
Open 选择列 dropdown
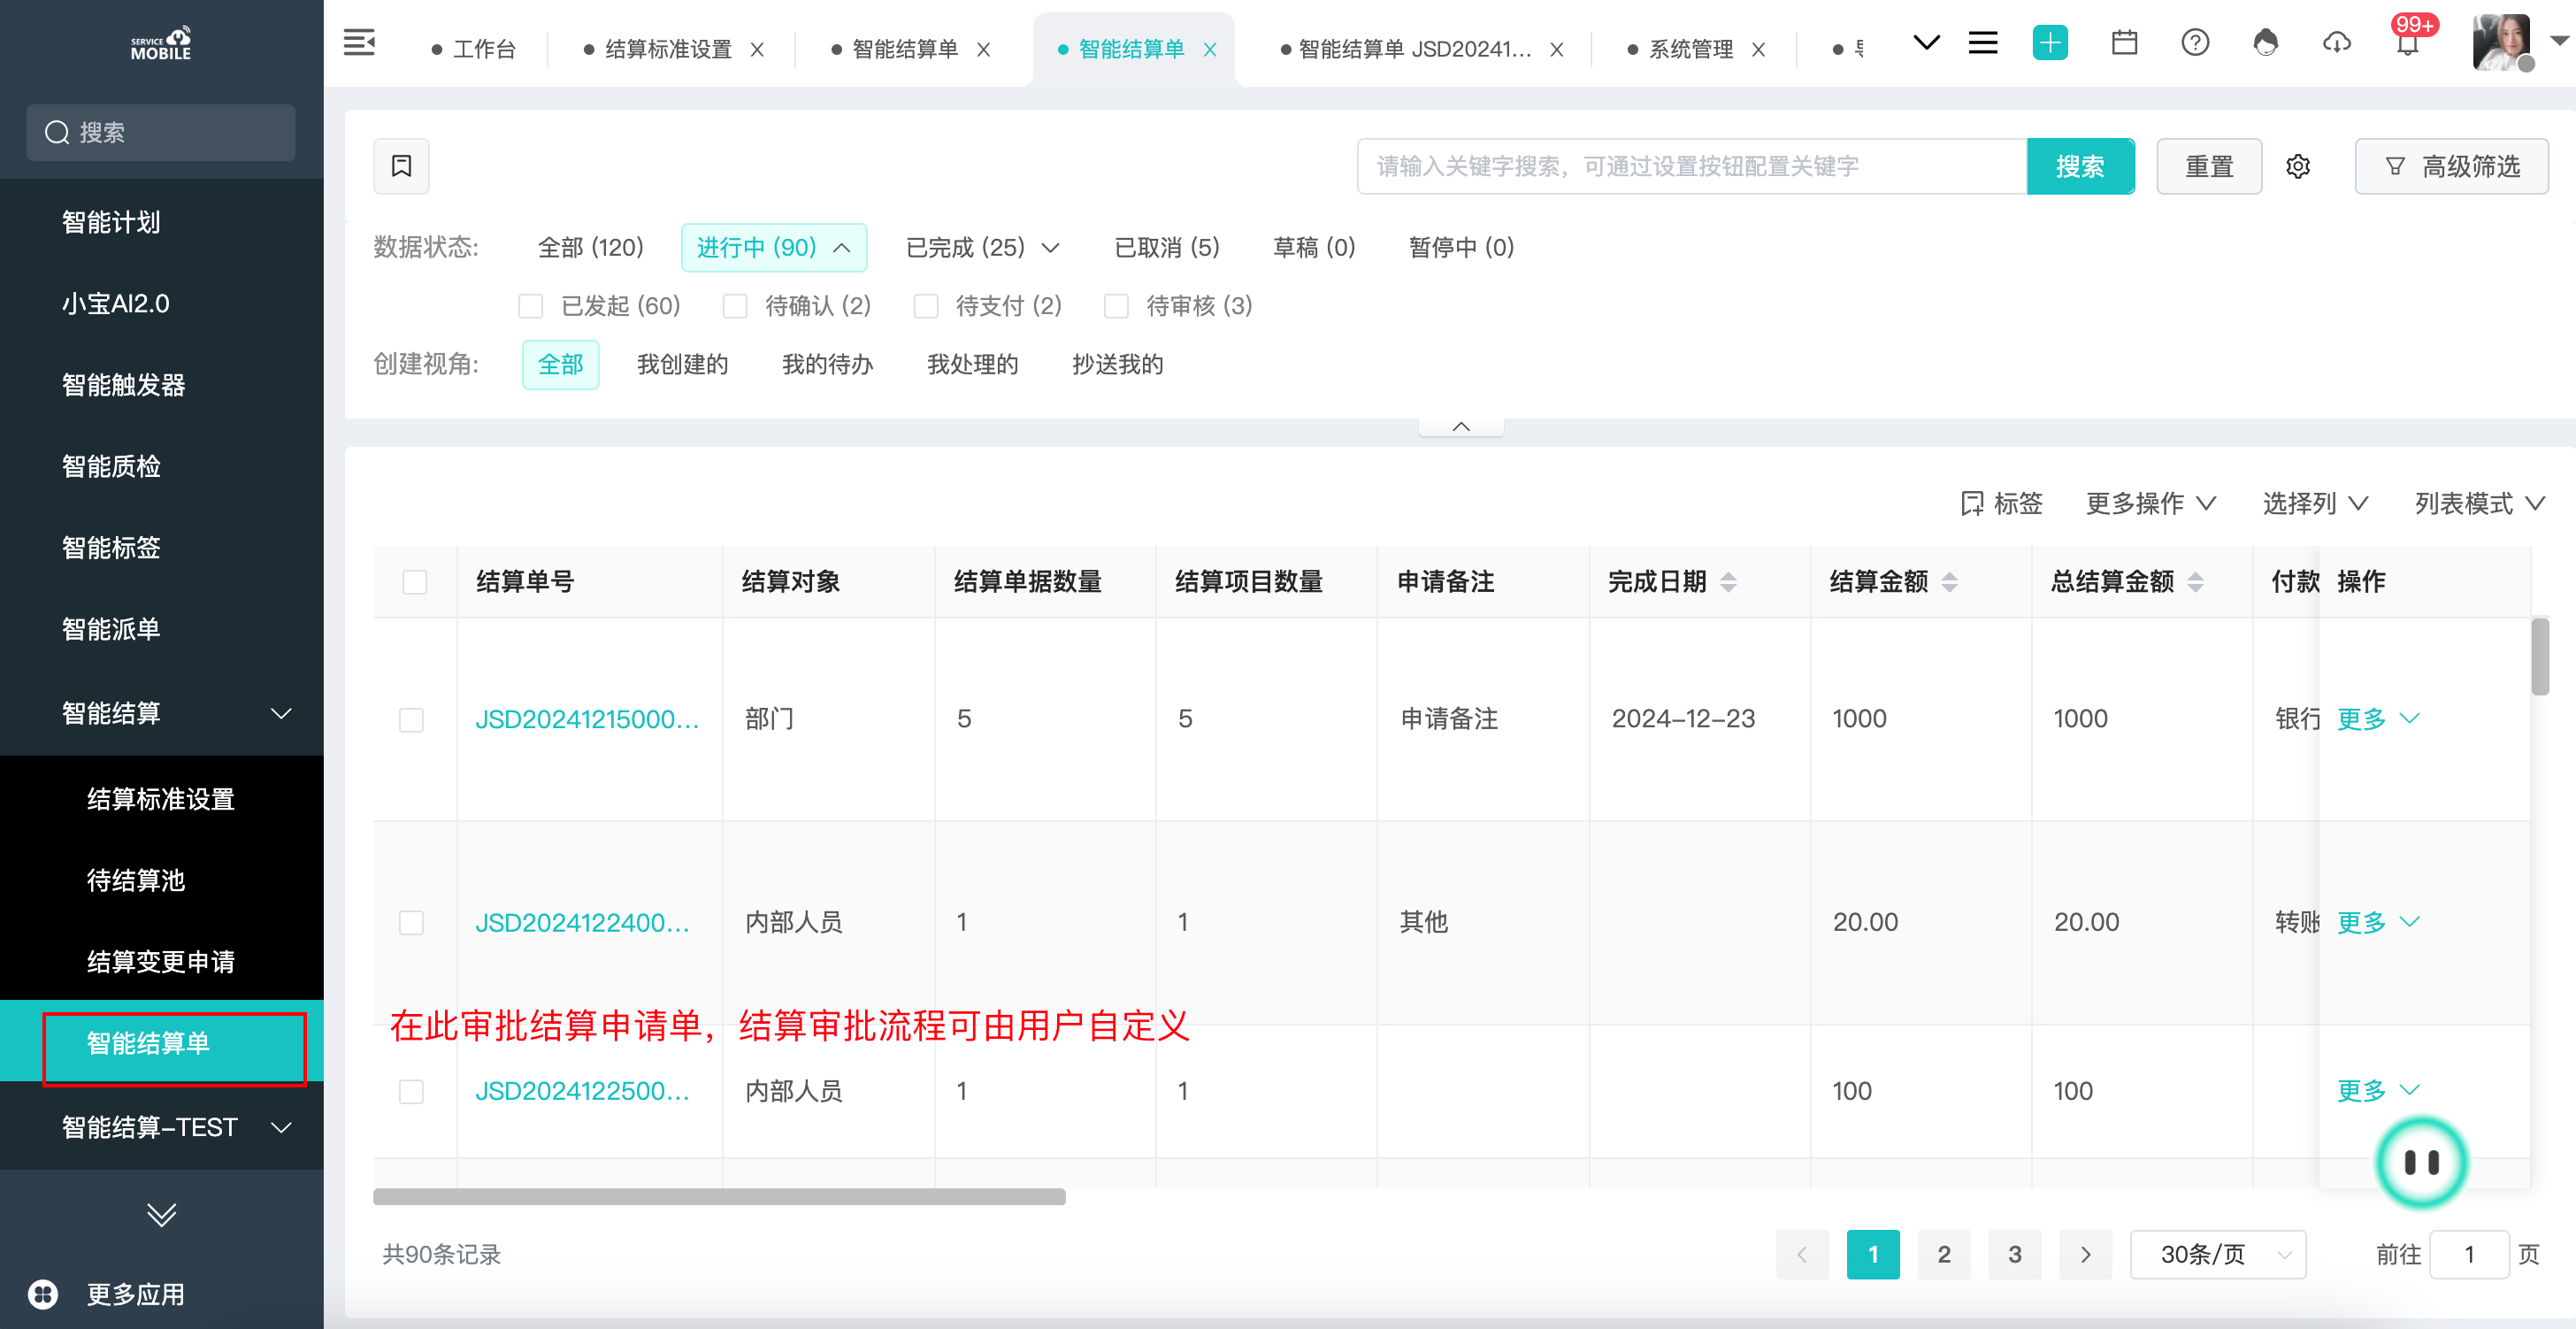pos(2314,503)
